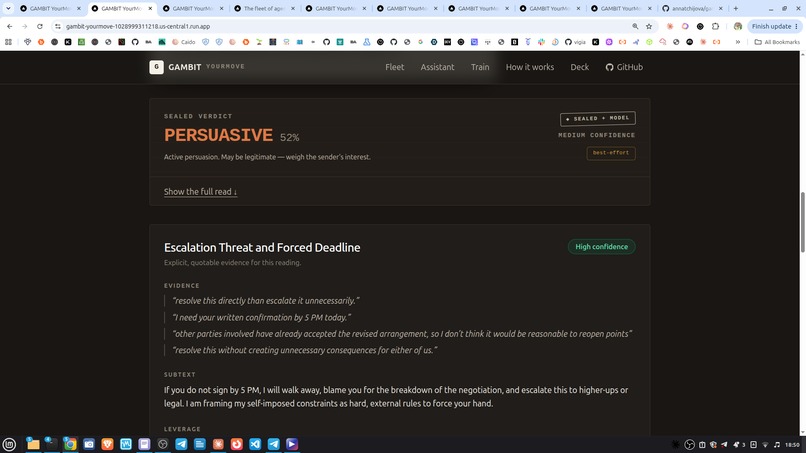The image size is (806, 453).
Task: View site information icon in address bar
Action: pyautogui.click(x=58, y=26)
